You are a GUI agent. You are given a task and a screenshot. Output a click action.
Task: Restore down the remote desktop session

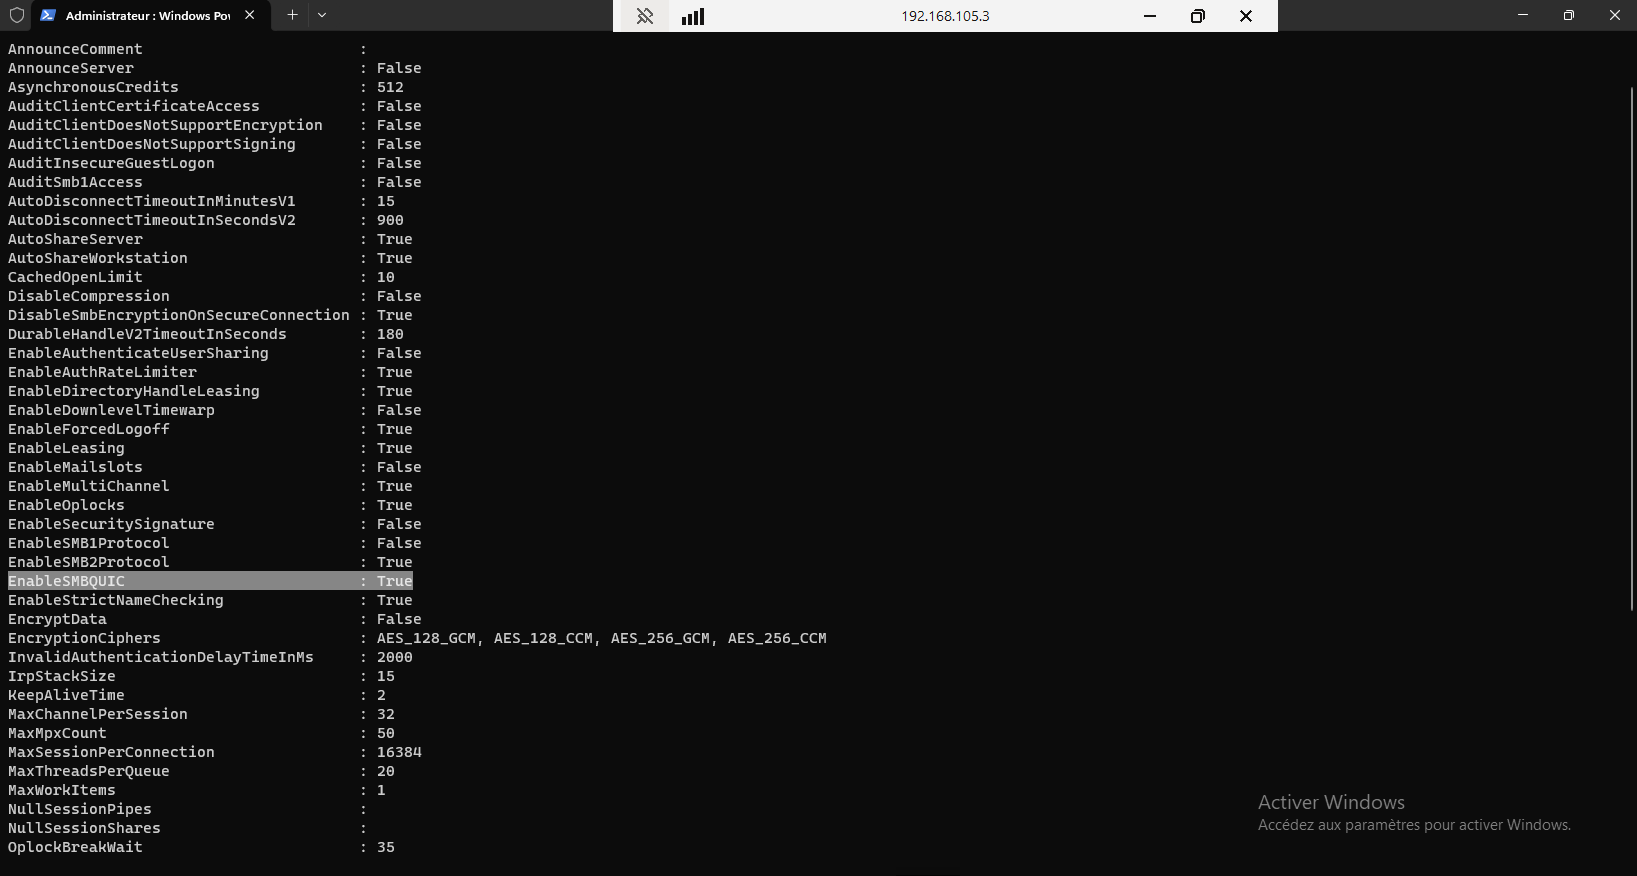(1197, 16)
